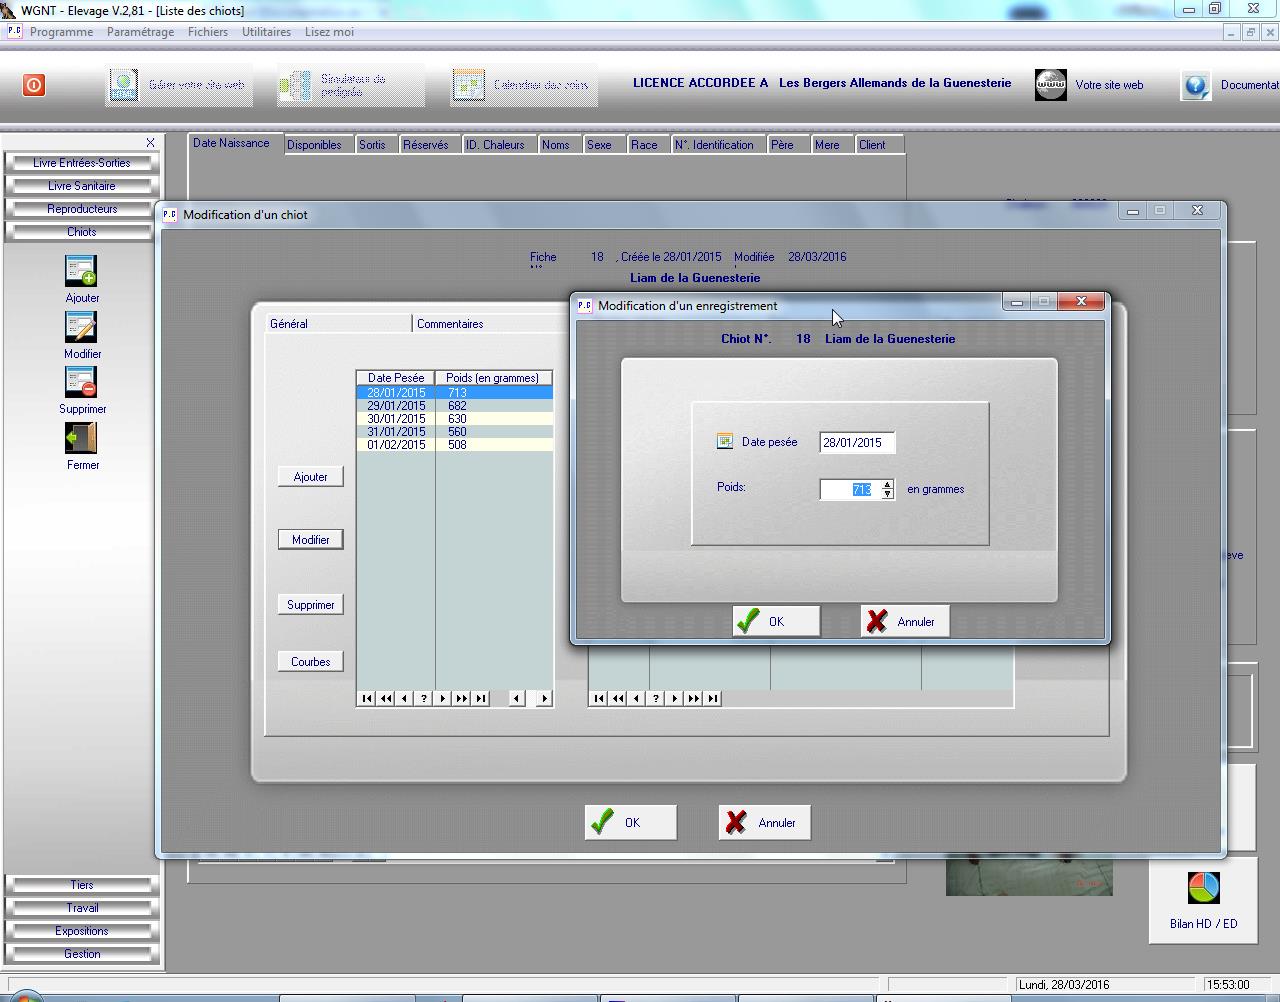Viewport: 1280px width, 1002px height.
Task: Switch to the Commentaires tab
Action: (450, 324)
